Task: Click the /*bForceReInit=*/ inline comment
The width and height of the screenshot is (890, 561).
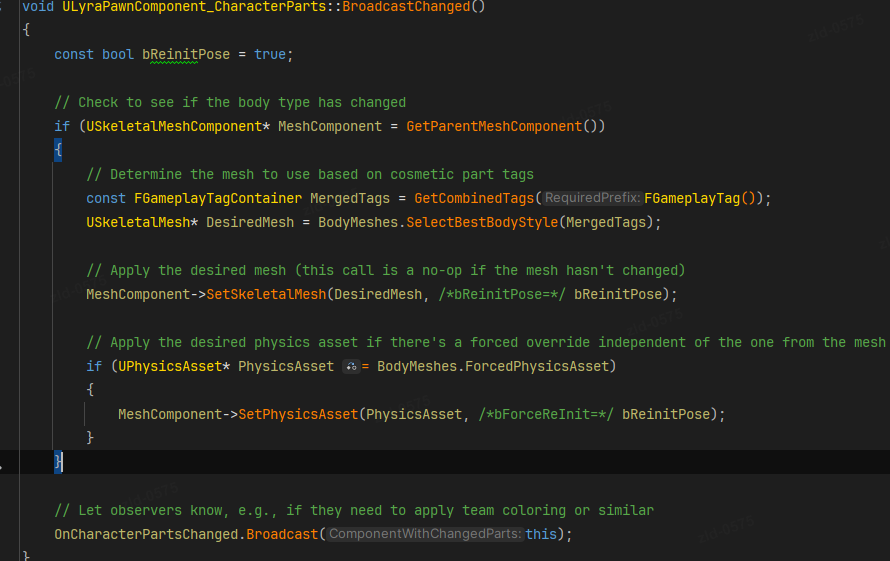Action: point(546,415)
